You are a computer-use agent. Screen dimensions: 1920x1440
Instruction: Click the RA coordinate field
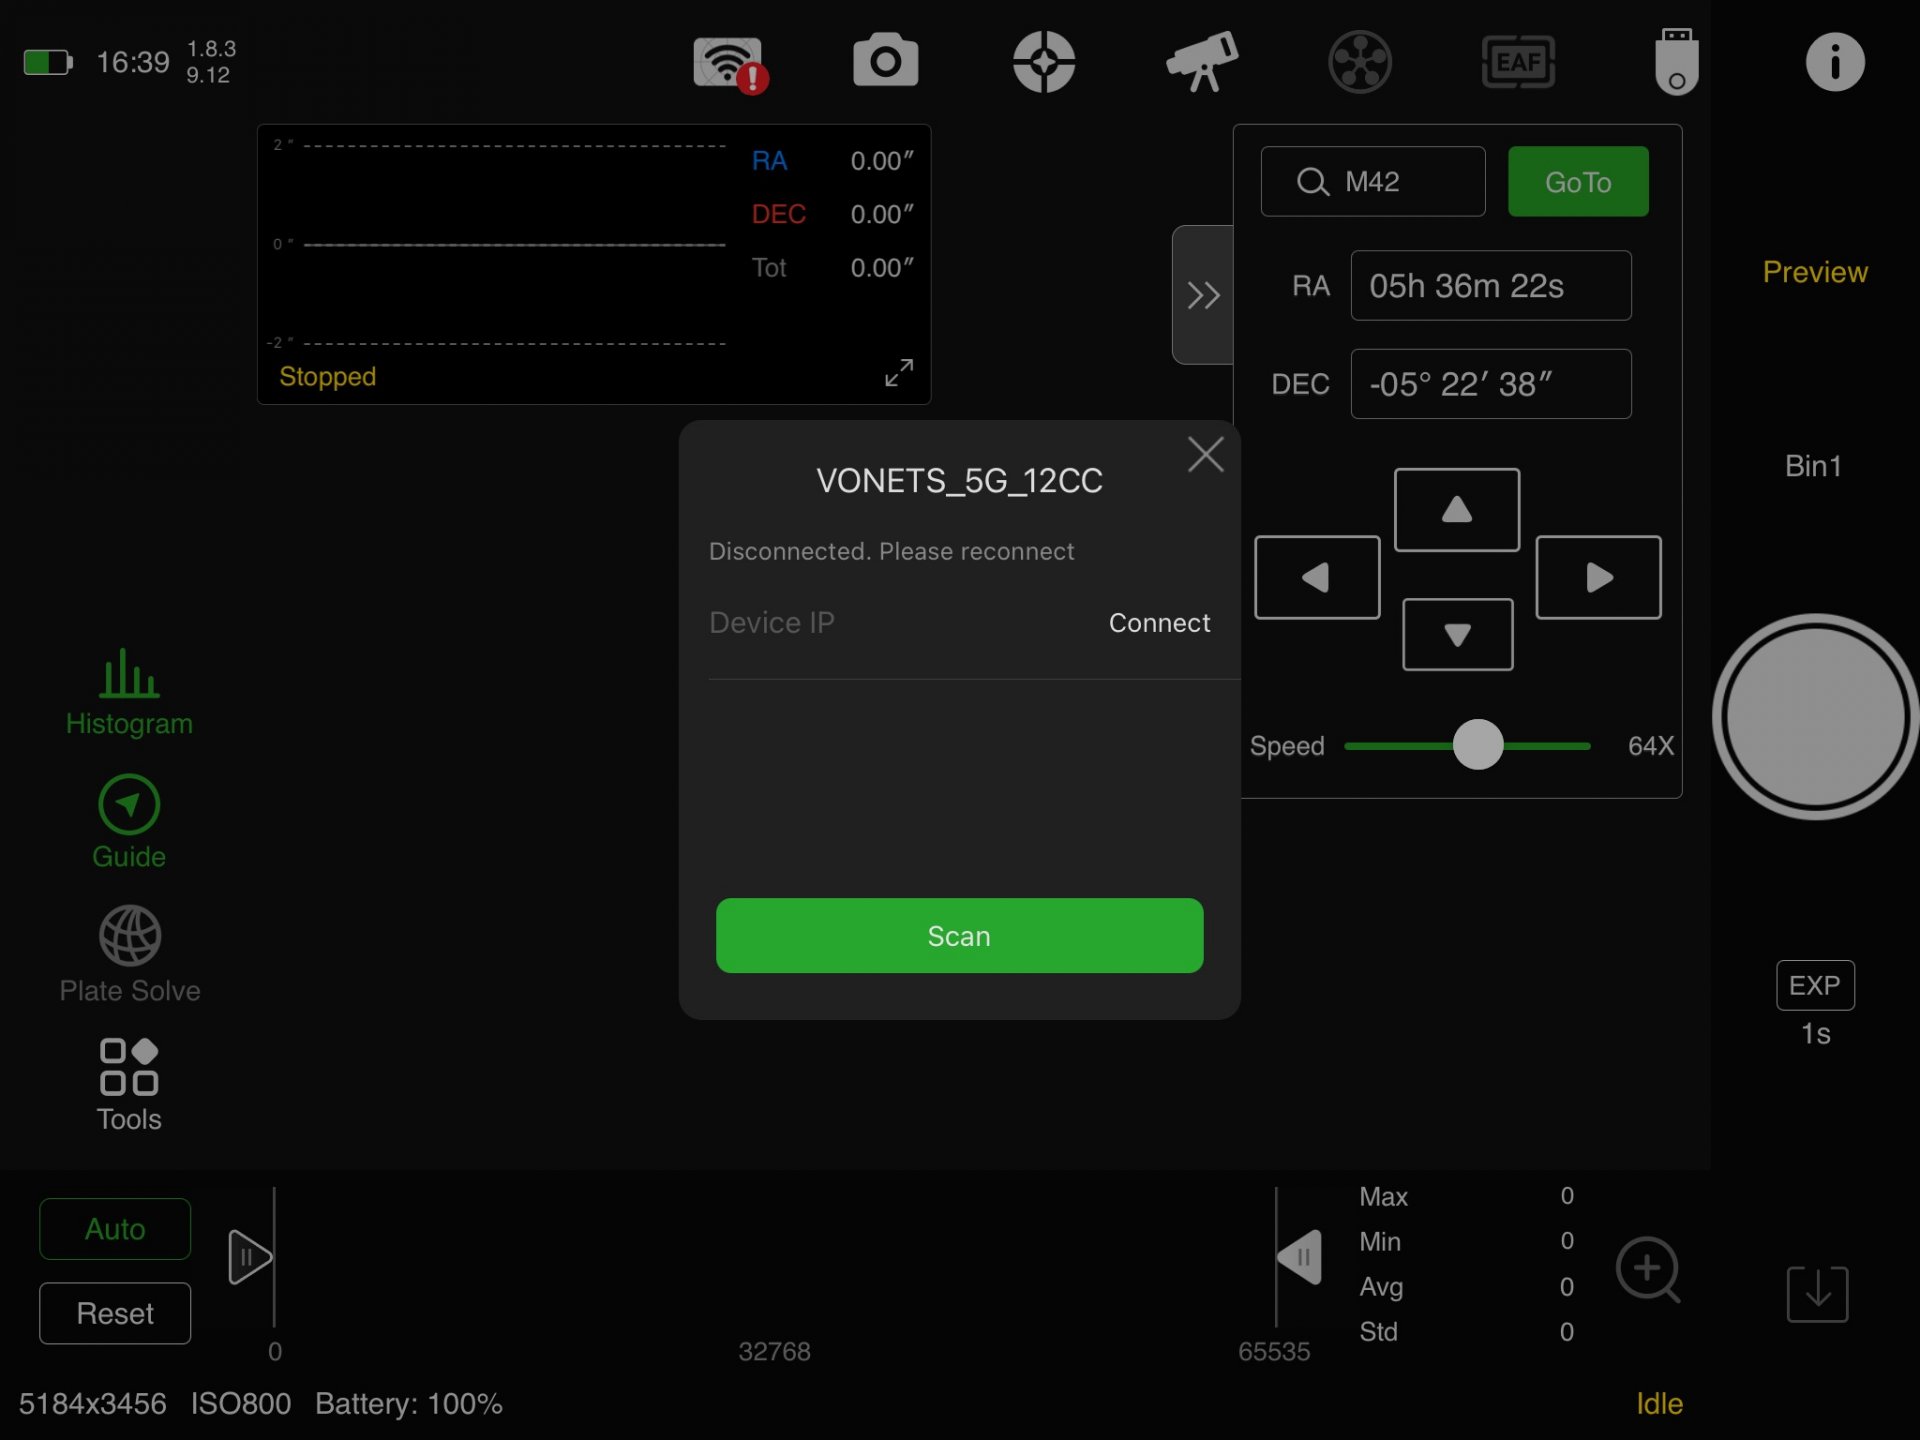[x=1491, y=286]
